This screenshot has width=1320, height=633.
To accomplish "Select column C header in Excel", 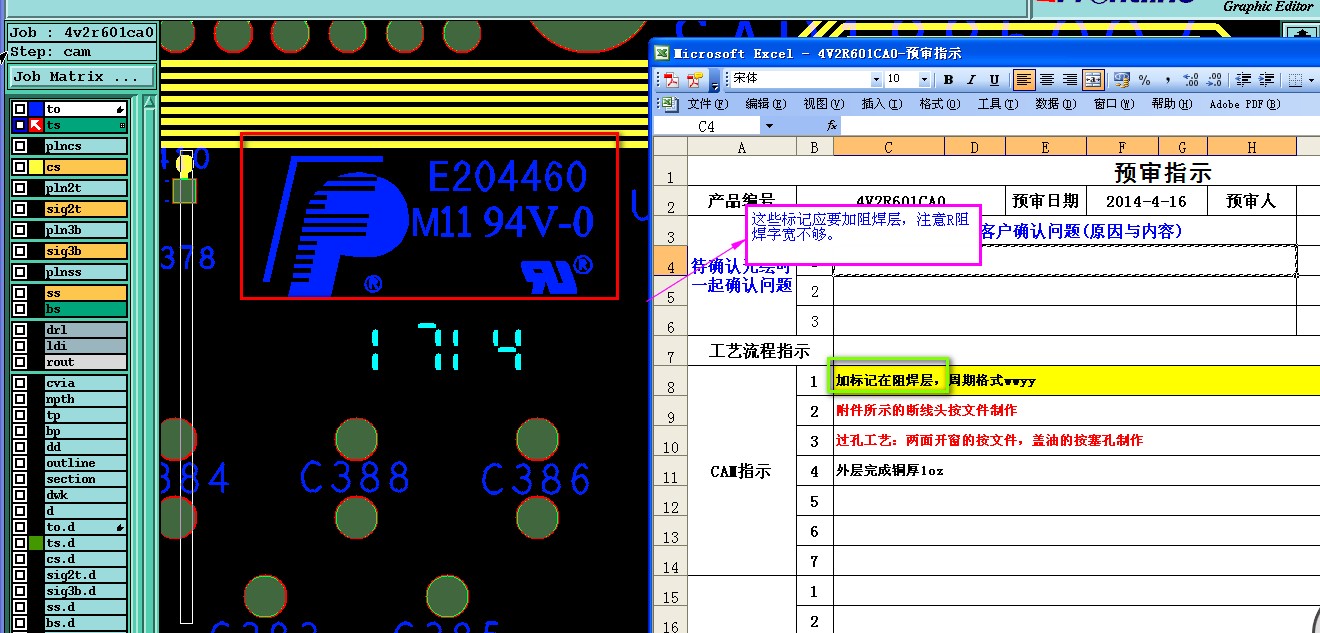I will tap(888, 147).
